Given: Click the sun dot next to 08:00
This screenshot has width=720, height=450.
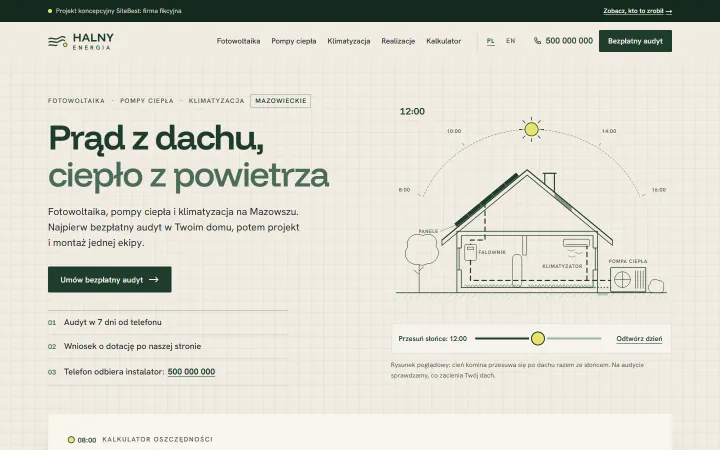Looking at the screenshot, I should tap(71, 440).
